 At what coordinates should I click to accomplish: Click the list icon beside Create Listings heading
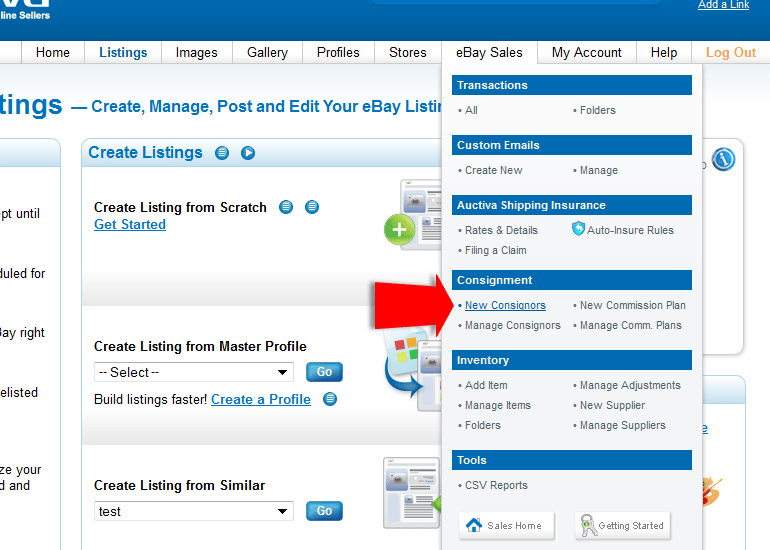[222, 153]
